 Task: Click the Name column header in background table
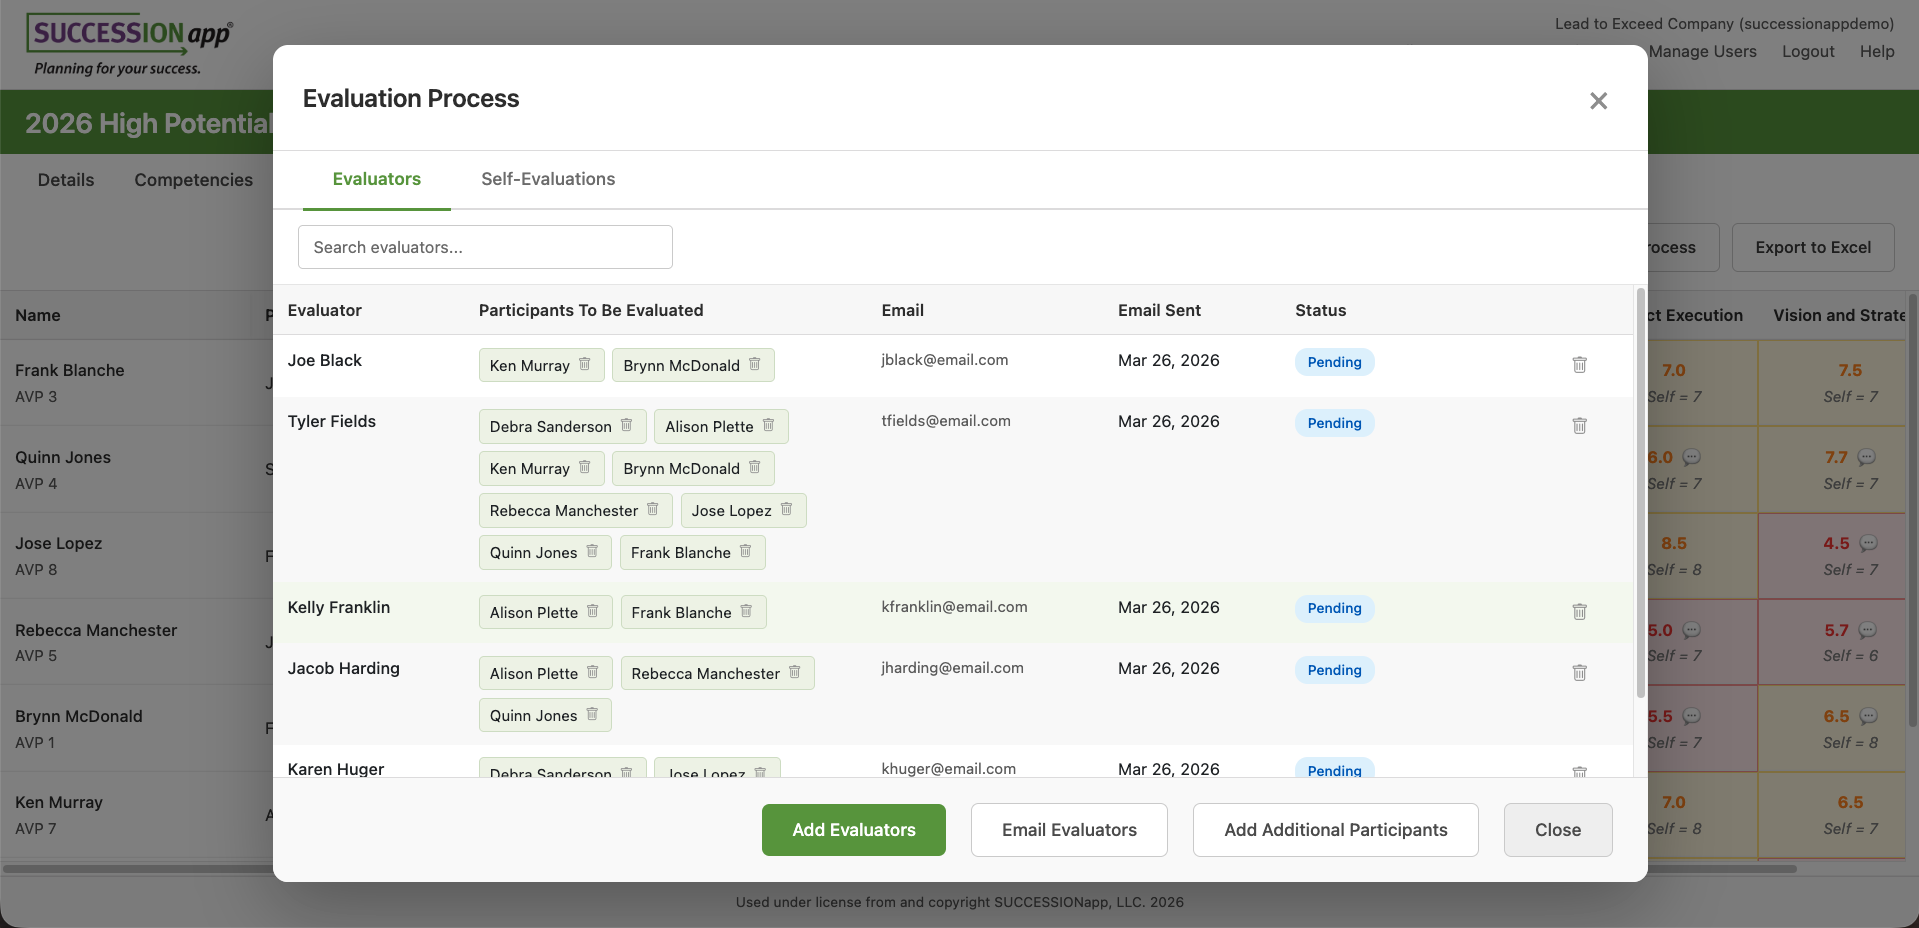[x=38, y=315]
